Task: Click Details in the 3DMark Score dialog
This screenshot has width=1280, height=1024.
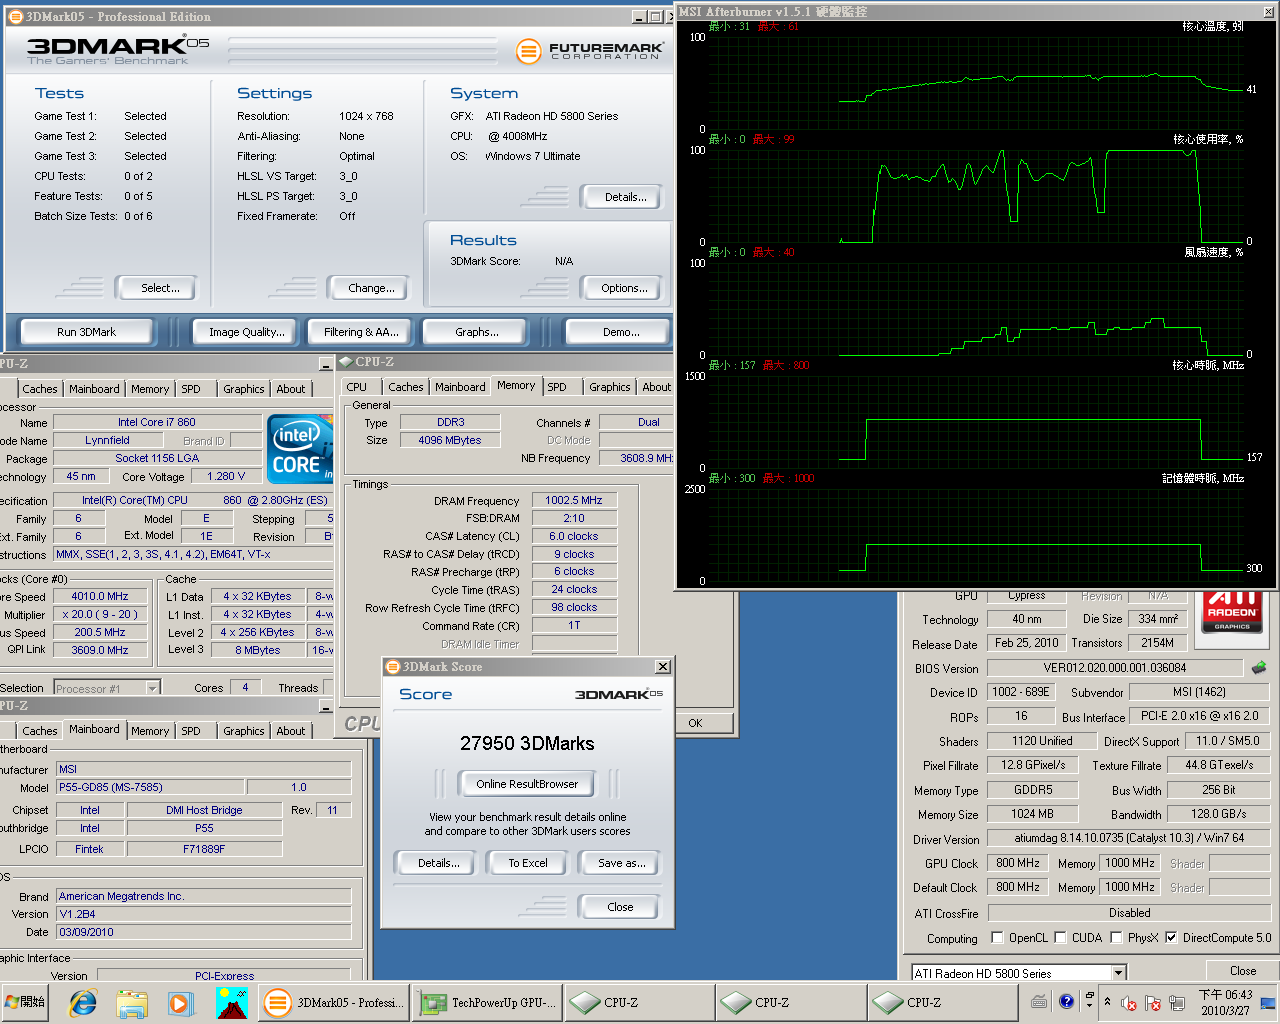Action: tap(438, 863)
